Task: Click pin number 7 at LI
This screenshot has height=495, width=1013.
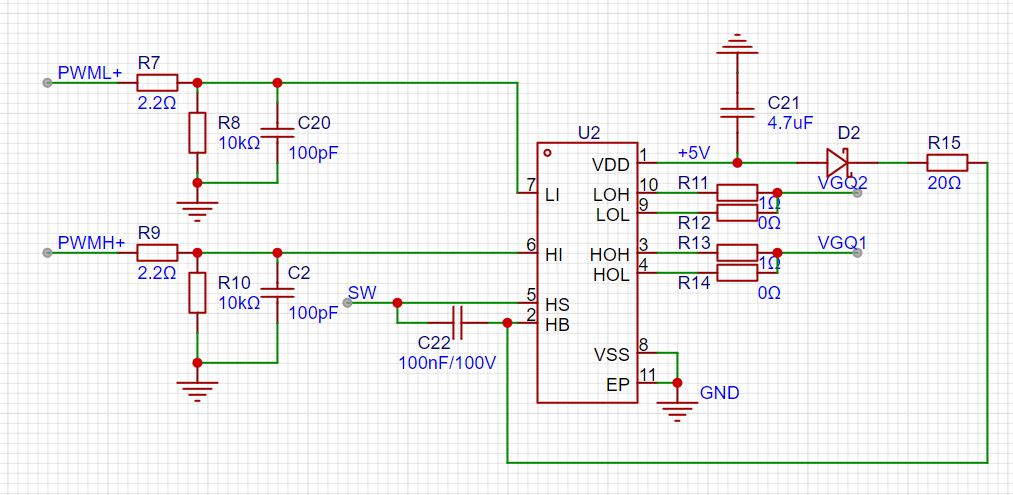Action: (x=531, y=185)
